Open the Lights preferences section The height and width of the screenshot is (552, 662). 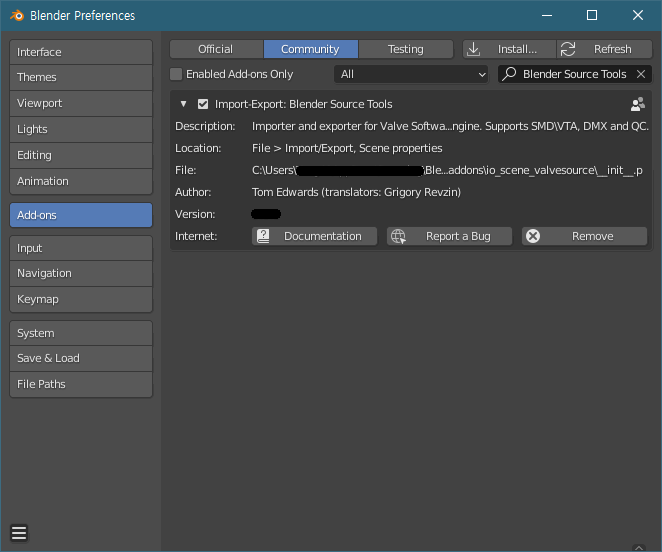[x=81, y=129]
